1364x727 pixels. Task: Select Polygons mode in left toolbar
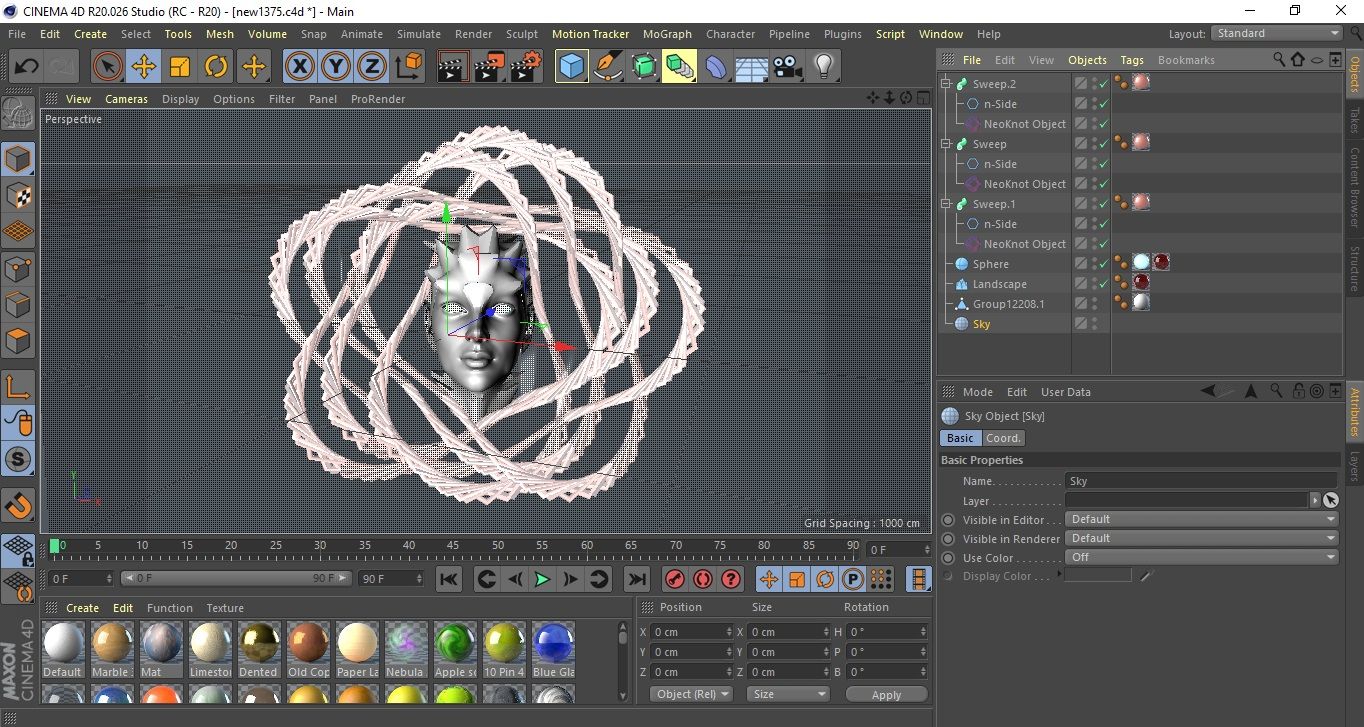[18, 341]
